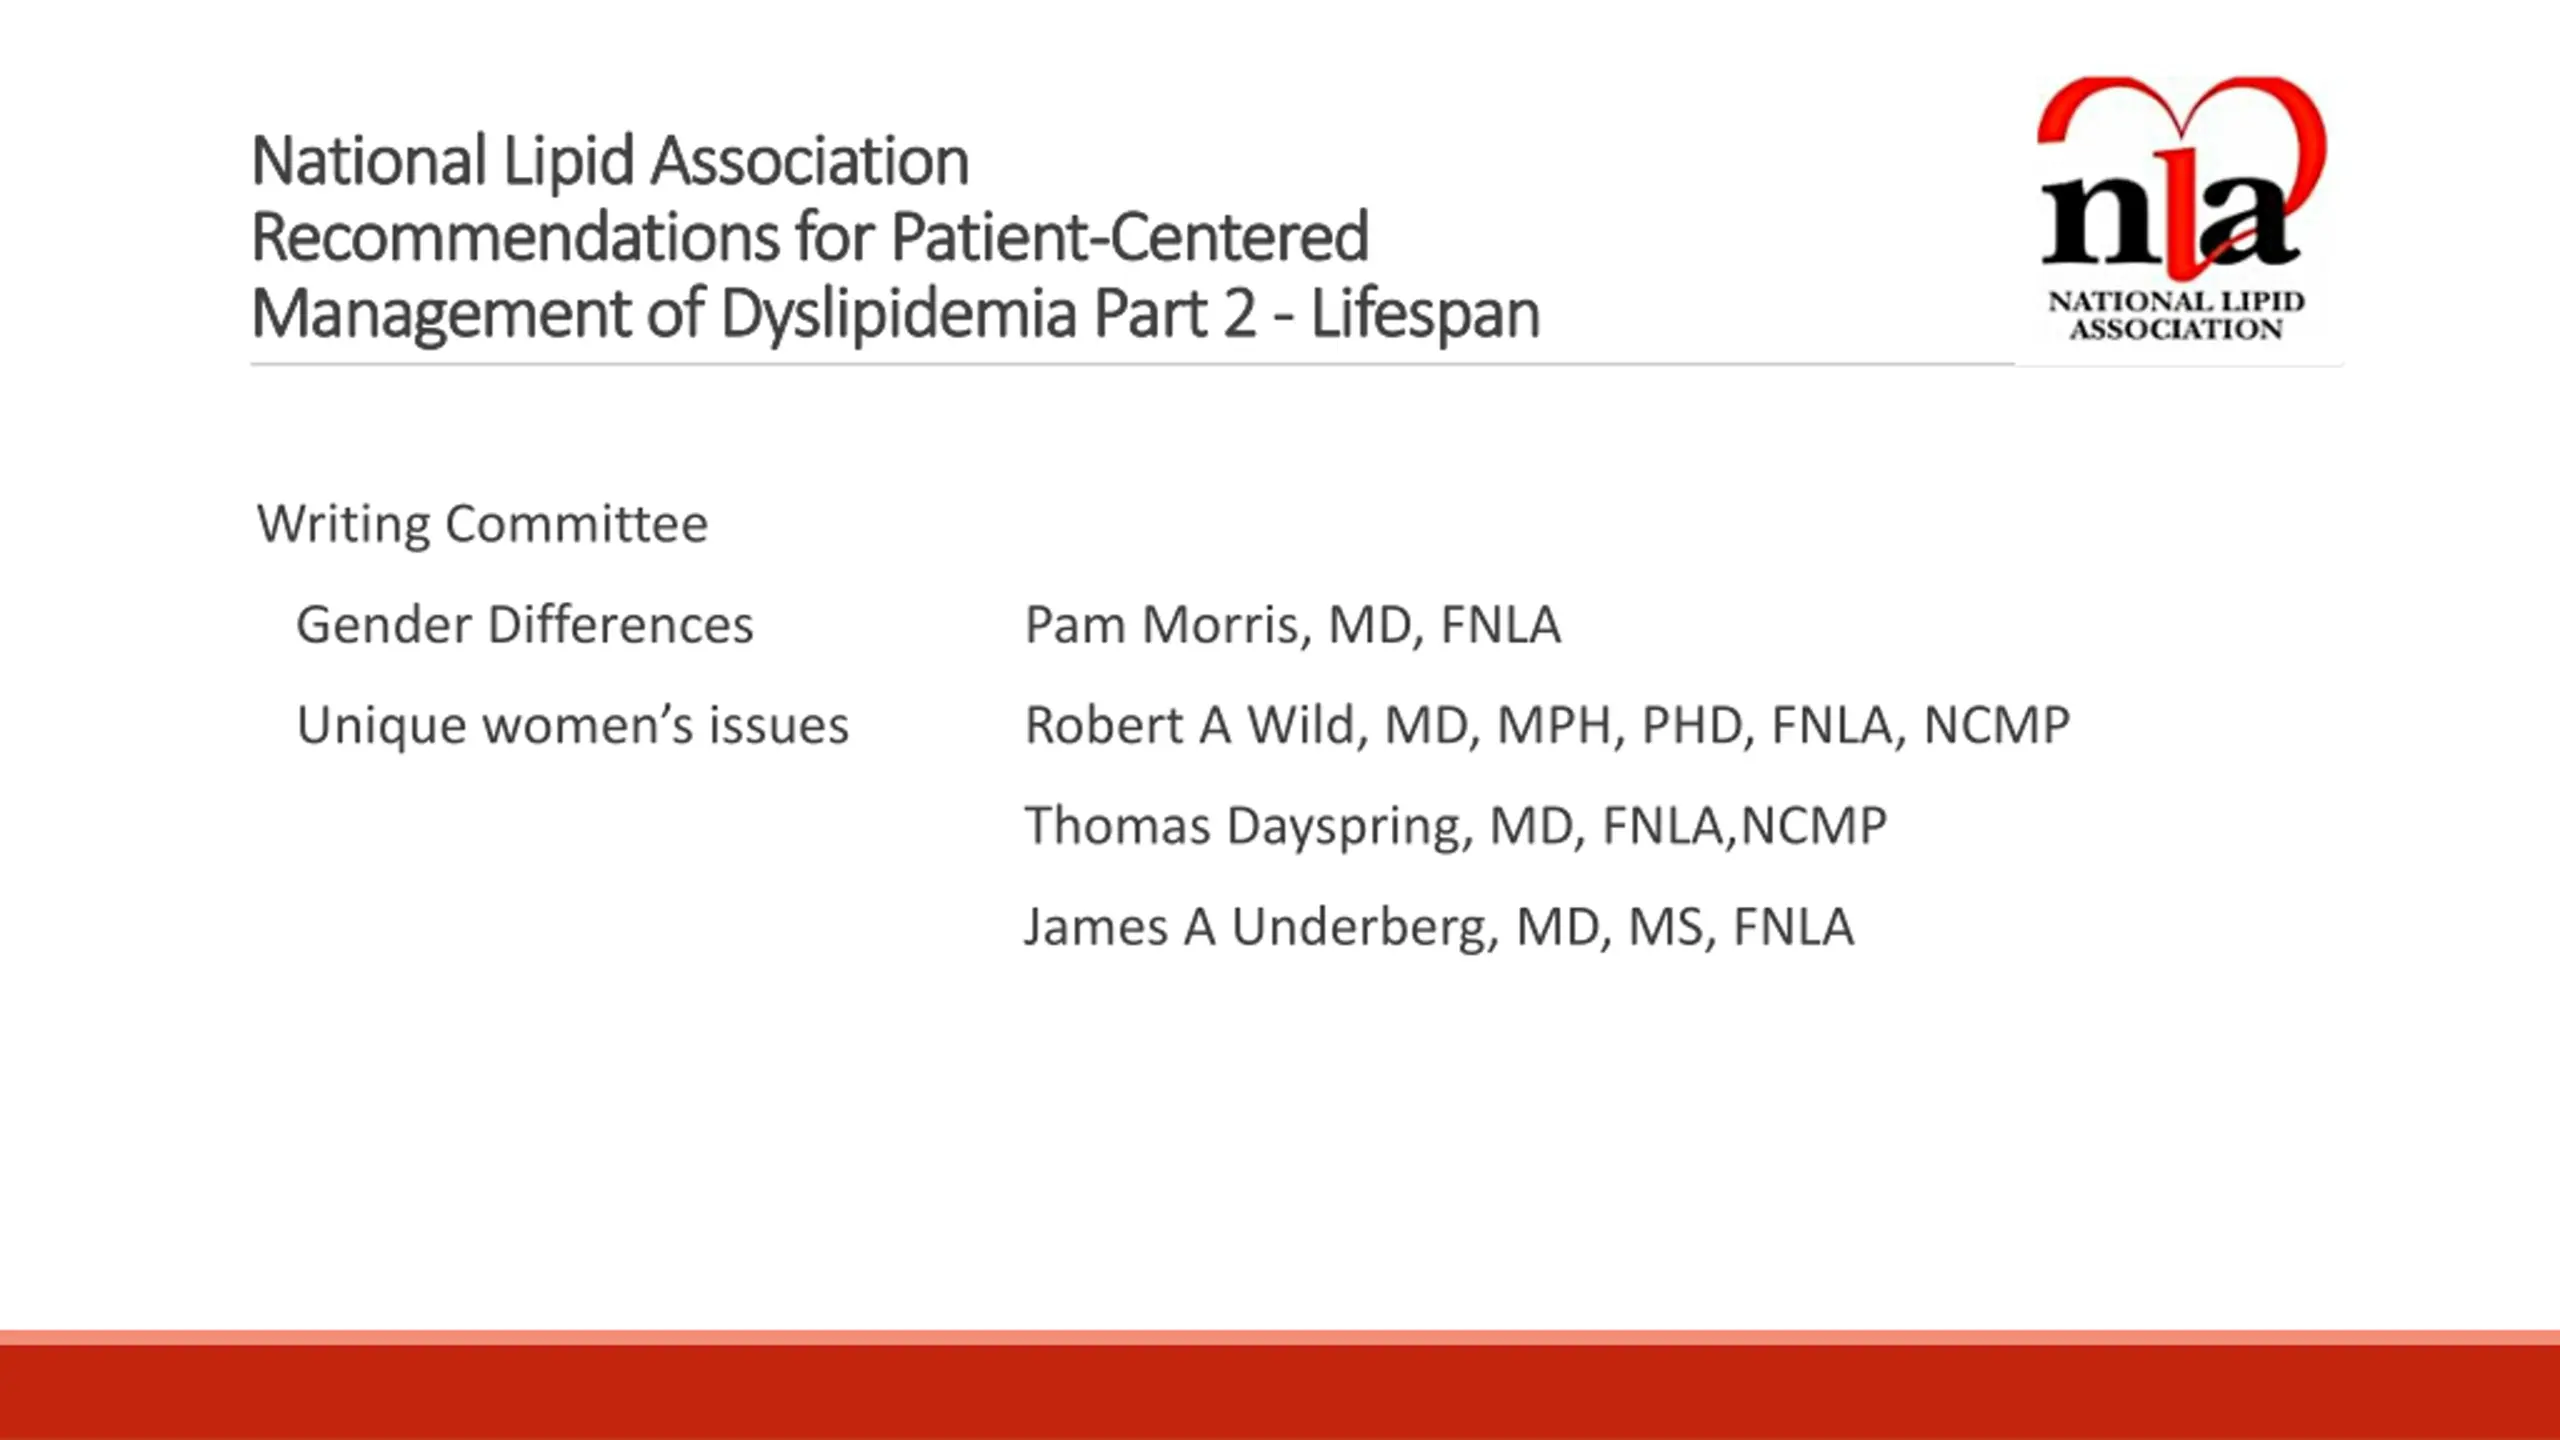Click the 'nla' black letters in logo
The width and height of the screenshot is (2560, 1440).
(x=2168, y=218)
